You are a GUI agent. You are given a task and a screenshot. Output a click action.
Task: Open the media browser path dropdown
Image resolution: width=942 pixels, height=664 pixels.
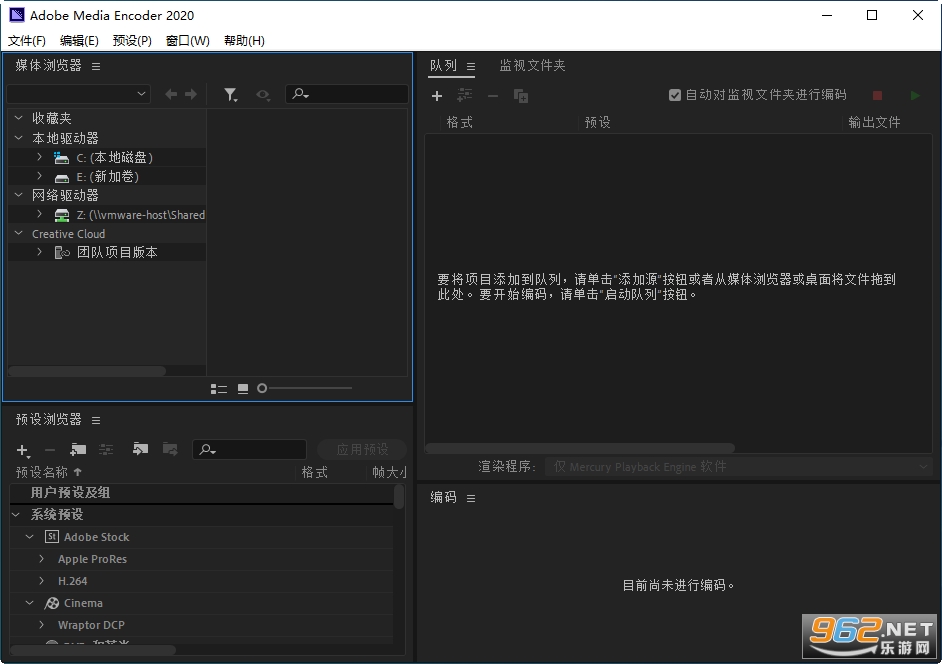click(x=78, y=94)
